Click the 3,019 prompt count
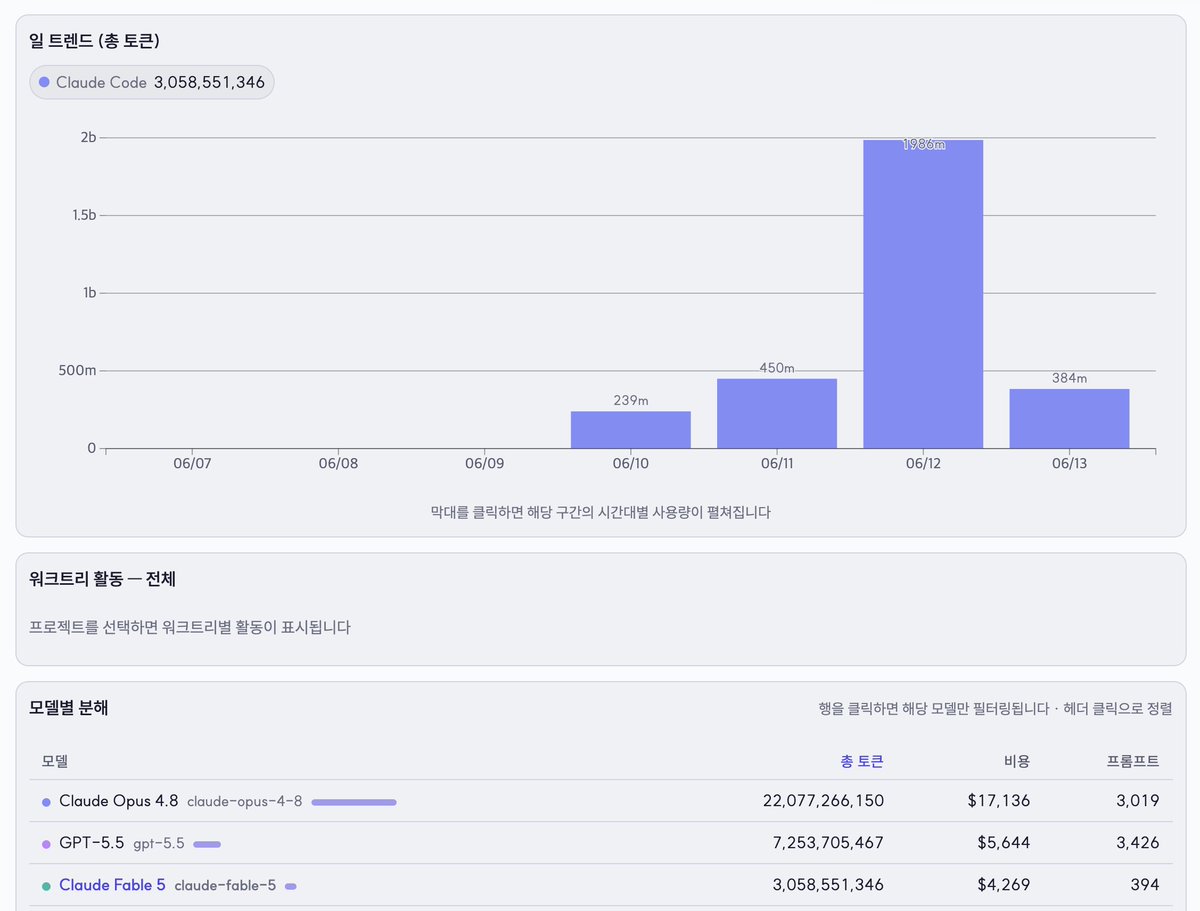Image resolution: width=1200 pixels, height=911 pixels. pyautogui.click(x=1138, y=801)
